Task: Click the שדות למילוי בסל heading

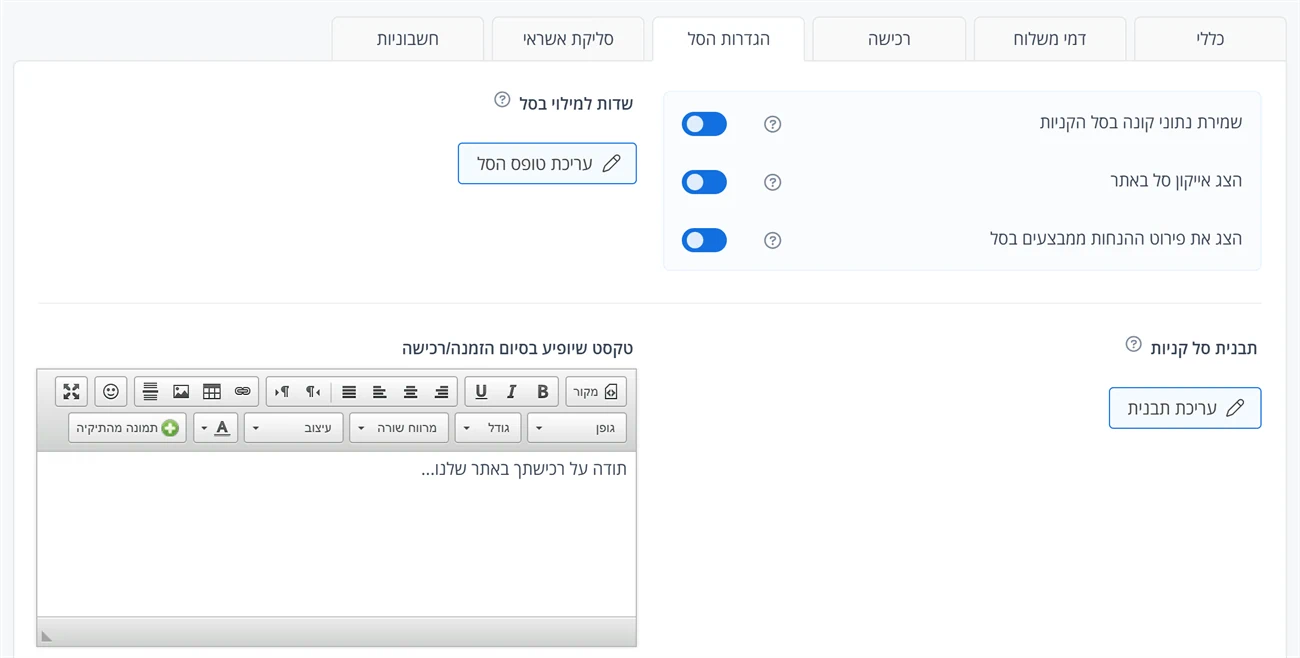Action: click(x=576, y=103)
